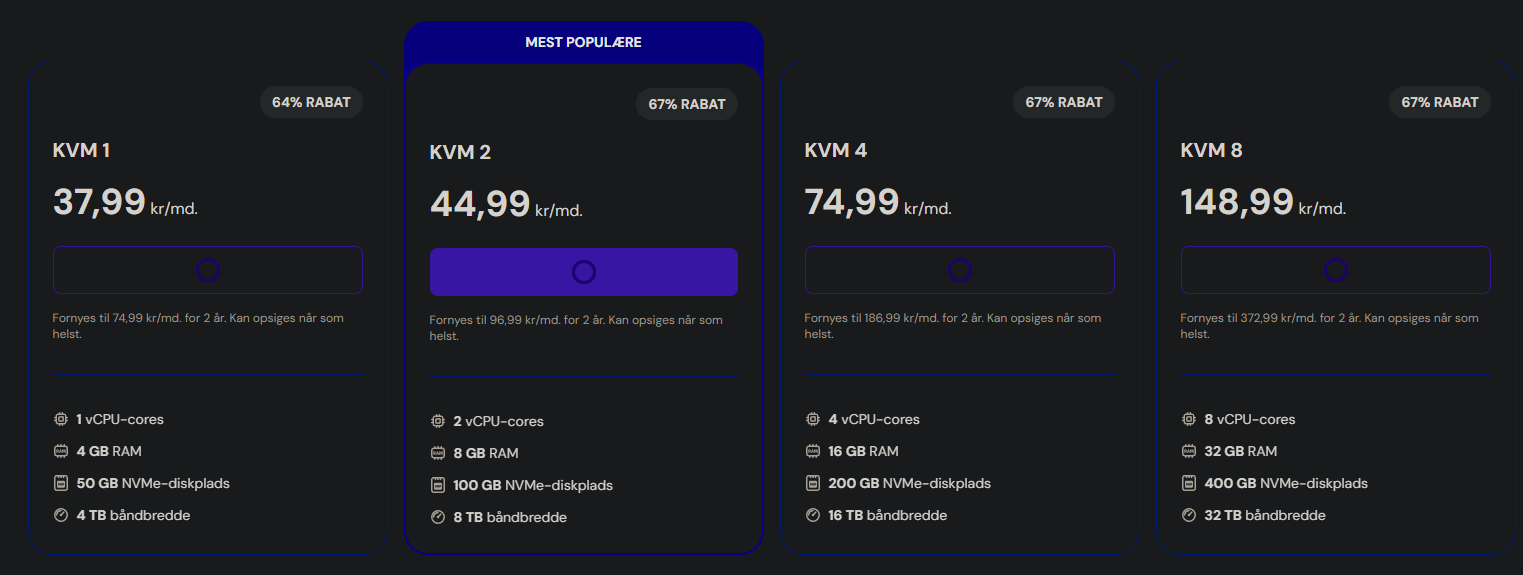Click the gauge icon beside 16 TB båndbredde
The height and width of the screenshot is (575, 1523).
tap(812, 516)
